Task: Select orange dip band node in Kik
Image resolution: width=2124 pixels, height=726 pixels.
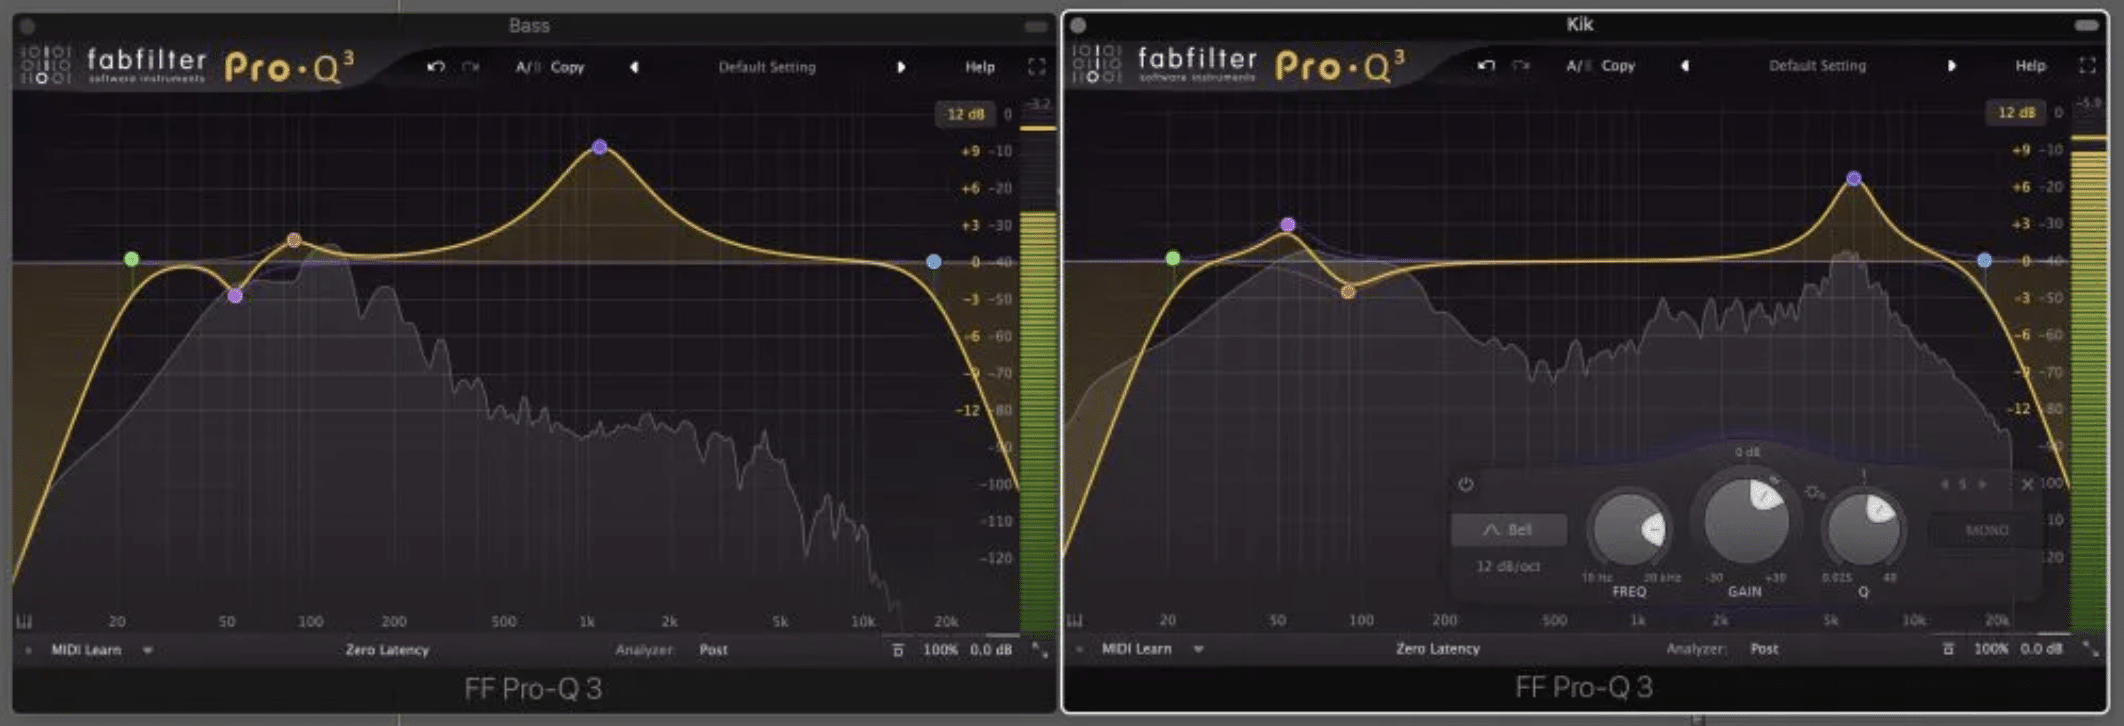Action: point(1348,292)
